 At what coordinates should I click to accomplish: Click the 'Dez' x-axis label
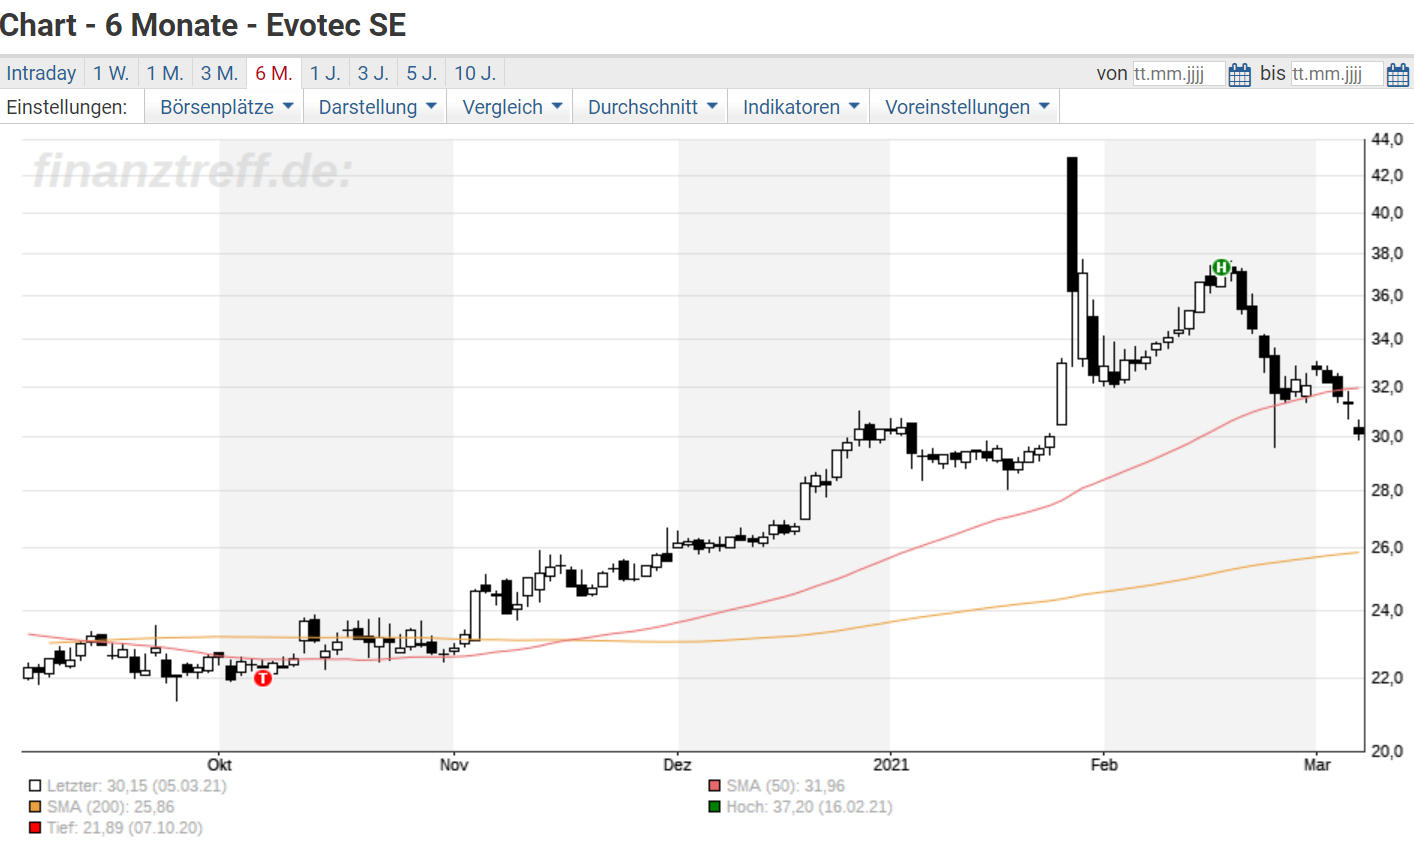(x=677, y=765)
